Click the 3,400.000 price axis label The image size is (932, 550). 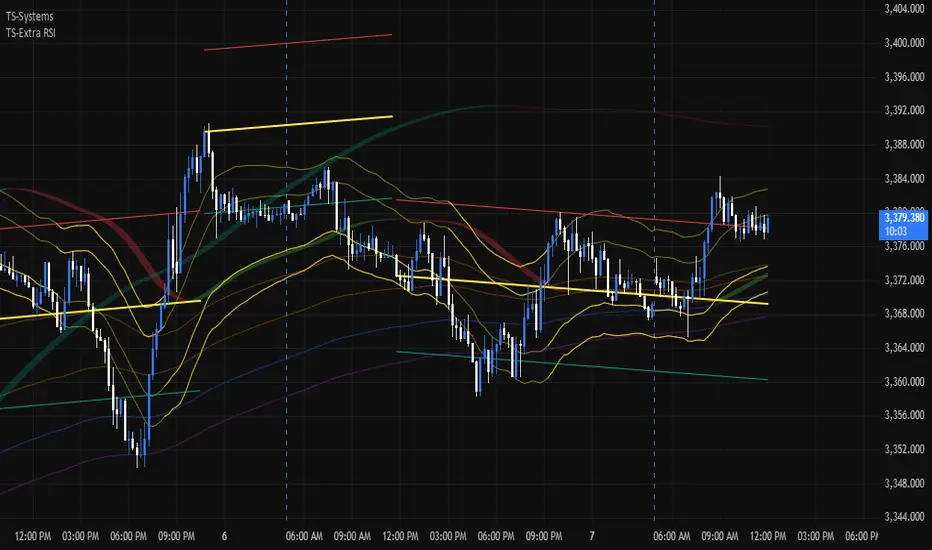point(904,43)
